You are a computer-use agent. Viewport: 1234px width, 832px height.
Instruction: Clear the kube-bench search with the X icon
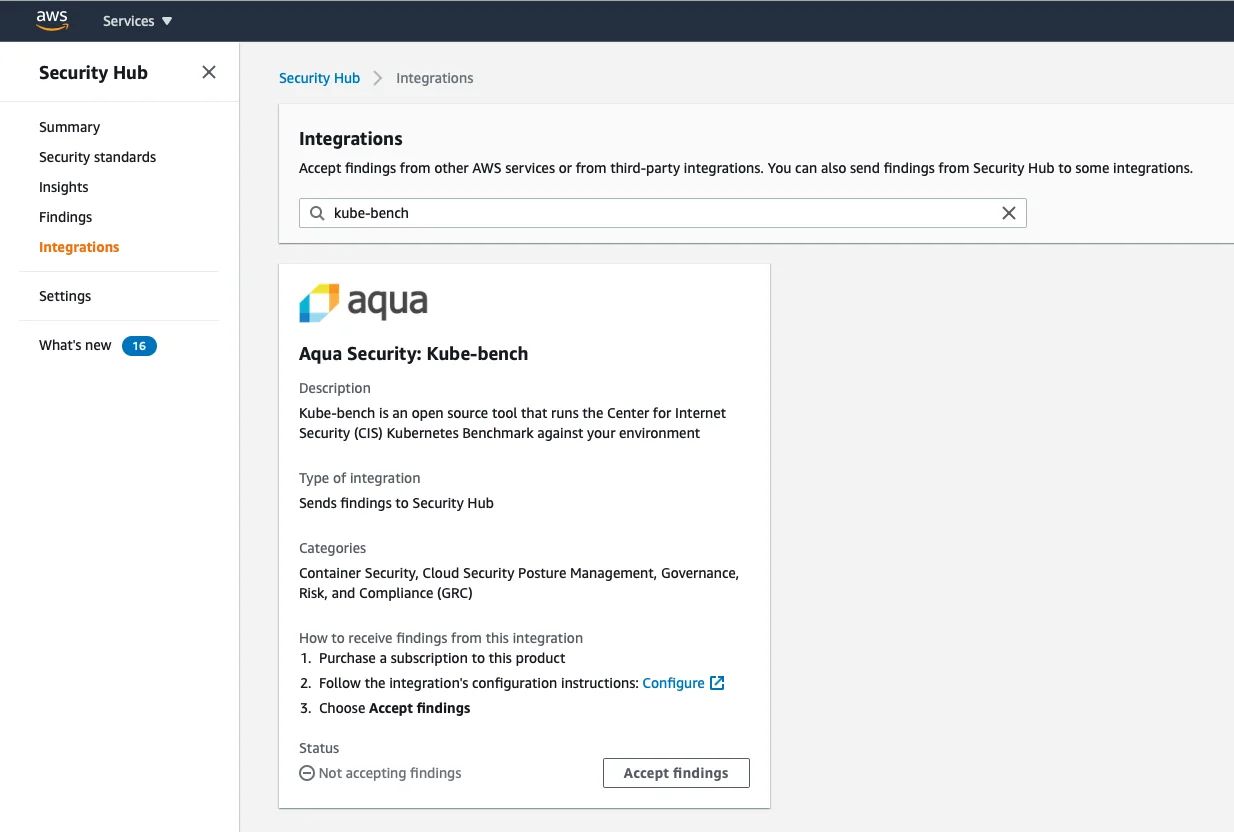pyautogui.click(x=1009, y=213)
